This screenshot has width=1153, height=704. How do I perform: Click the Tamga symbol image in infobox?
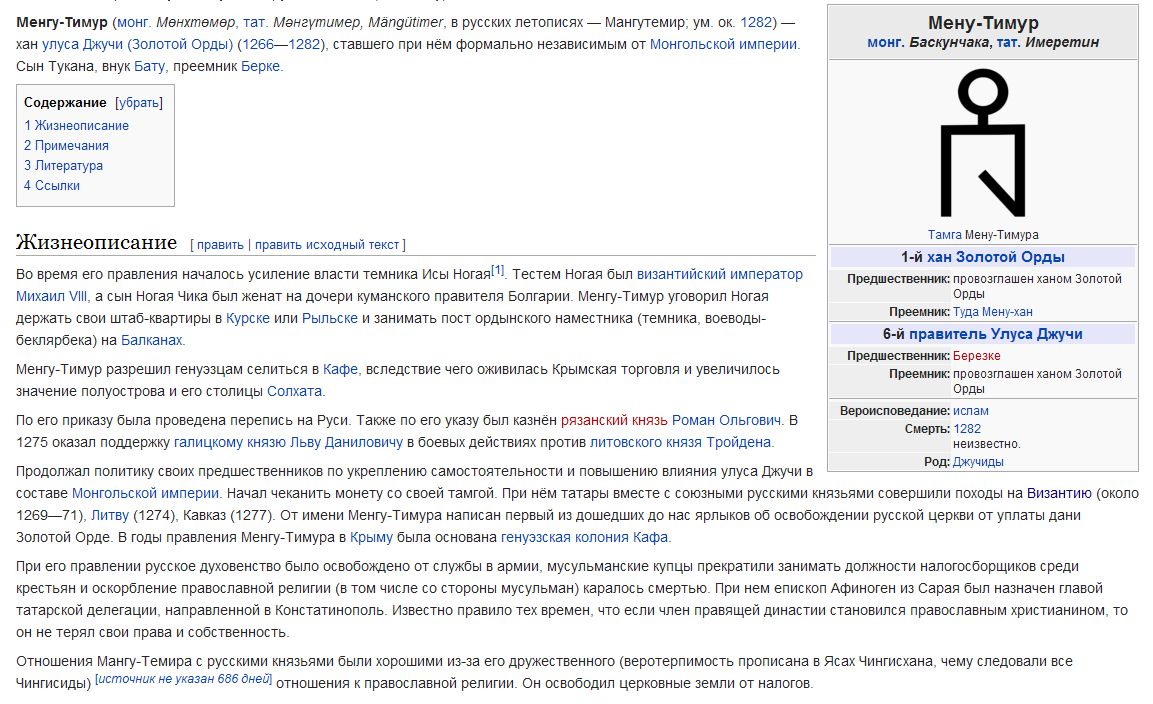click(x=982, y=143)
